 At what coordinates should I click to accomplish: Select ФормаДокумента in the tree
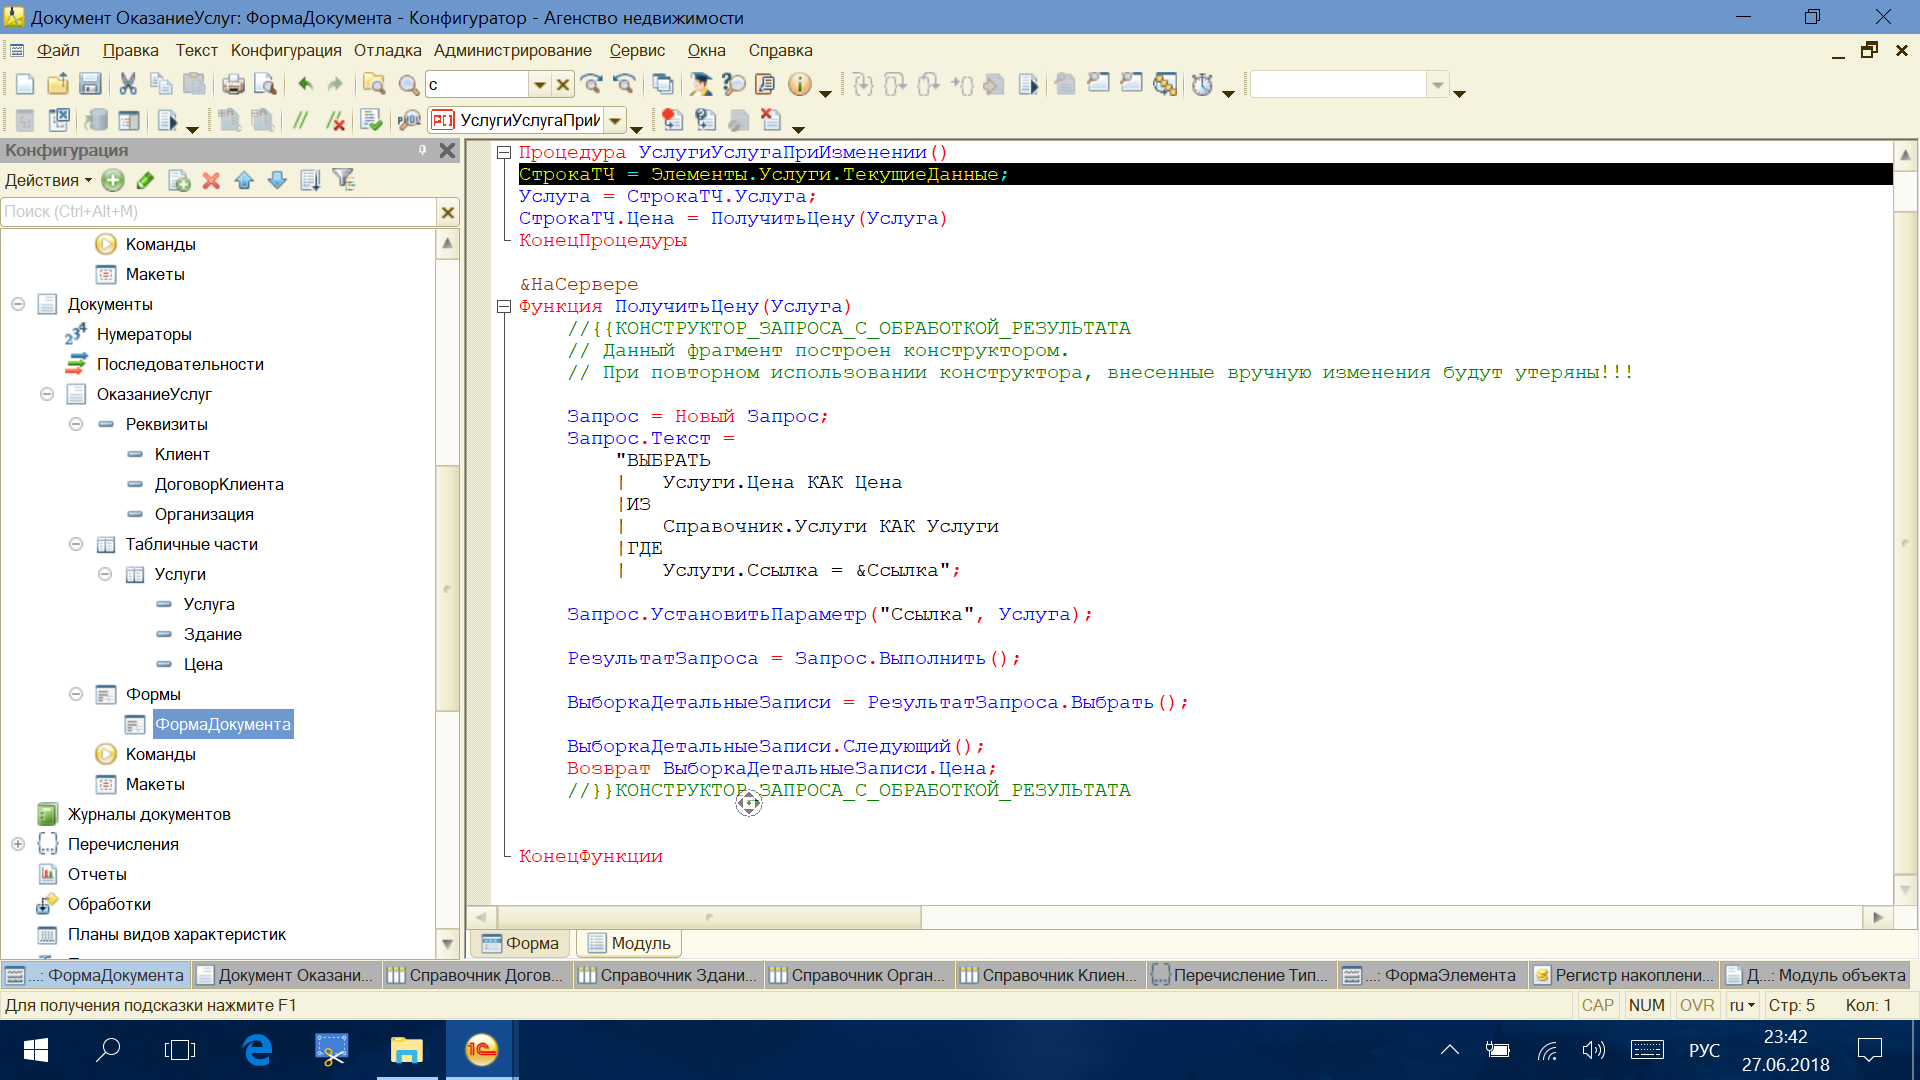223,724
